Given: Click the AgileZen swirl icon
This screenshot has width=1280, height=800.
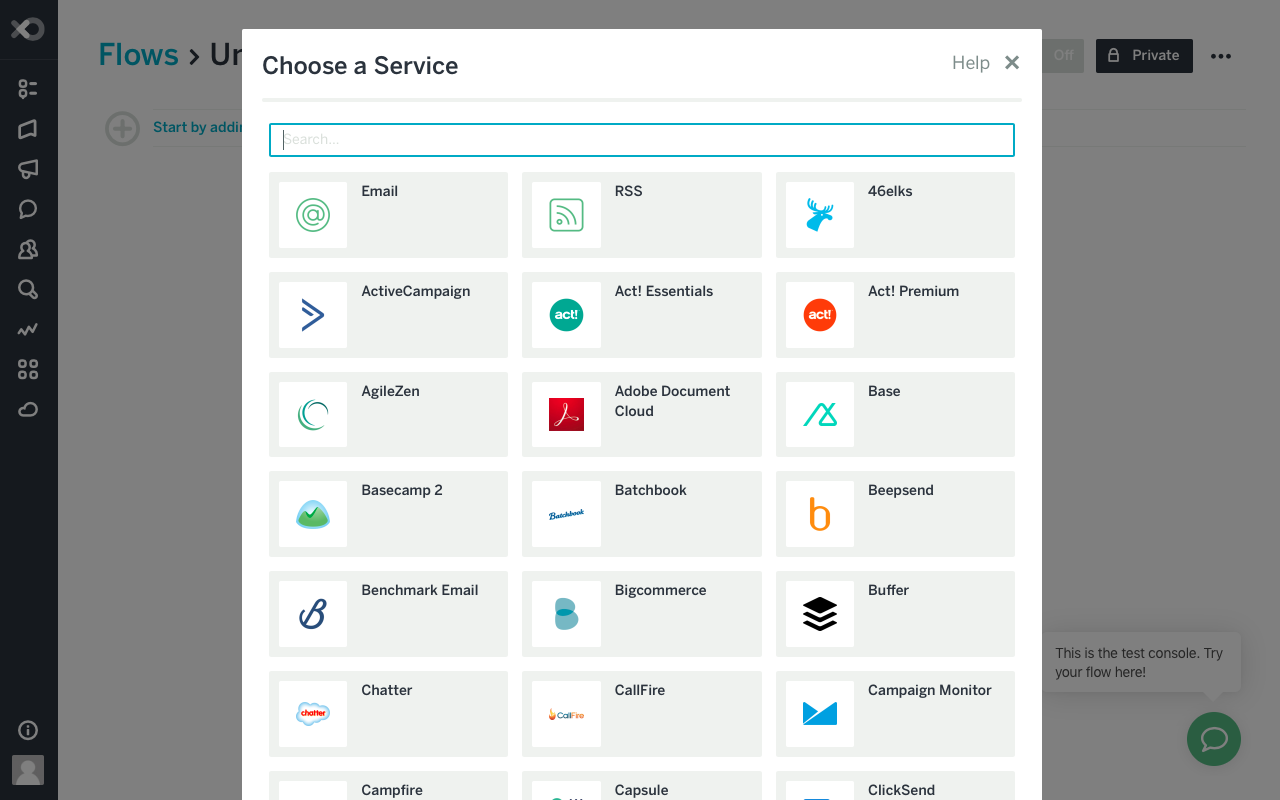Looking at the screenshot, I should (313, 414).
